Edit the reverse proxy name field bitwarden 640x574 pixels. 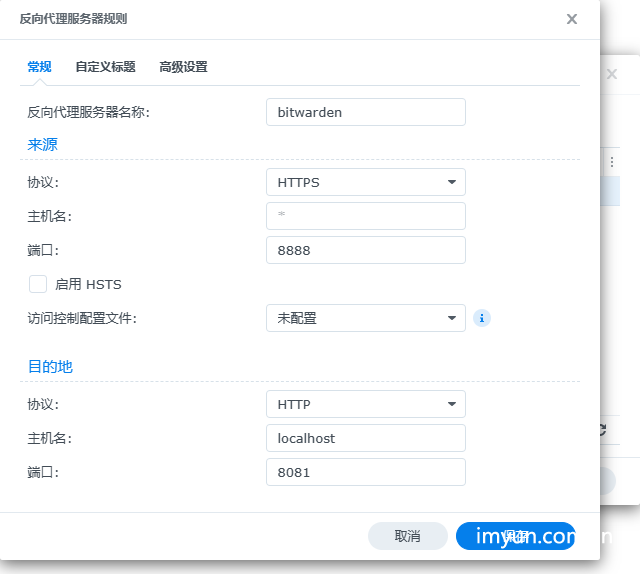[x=366, y=112]
